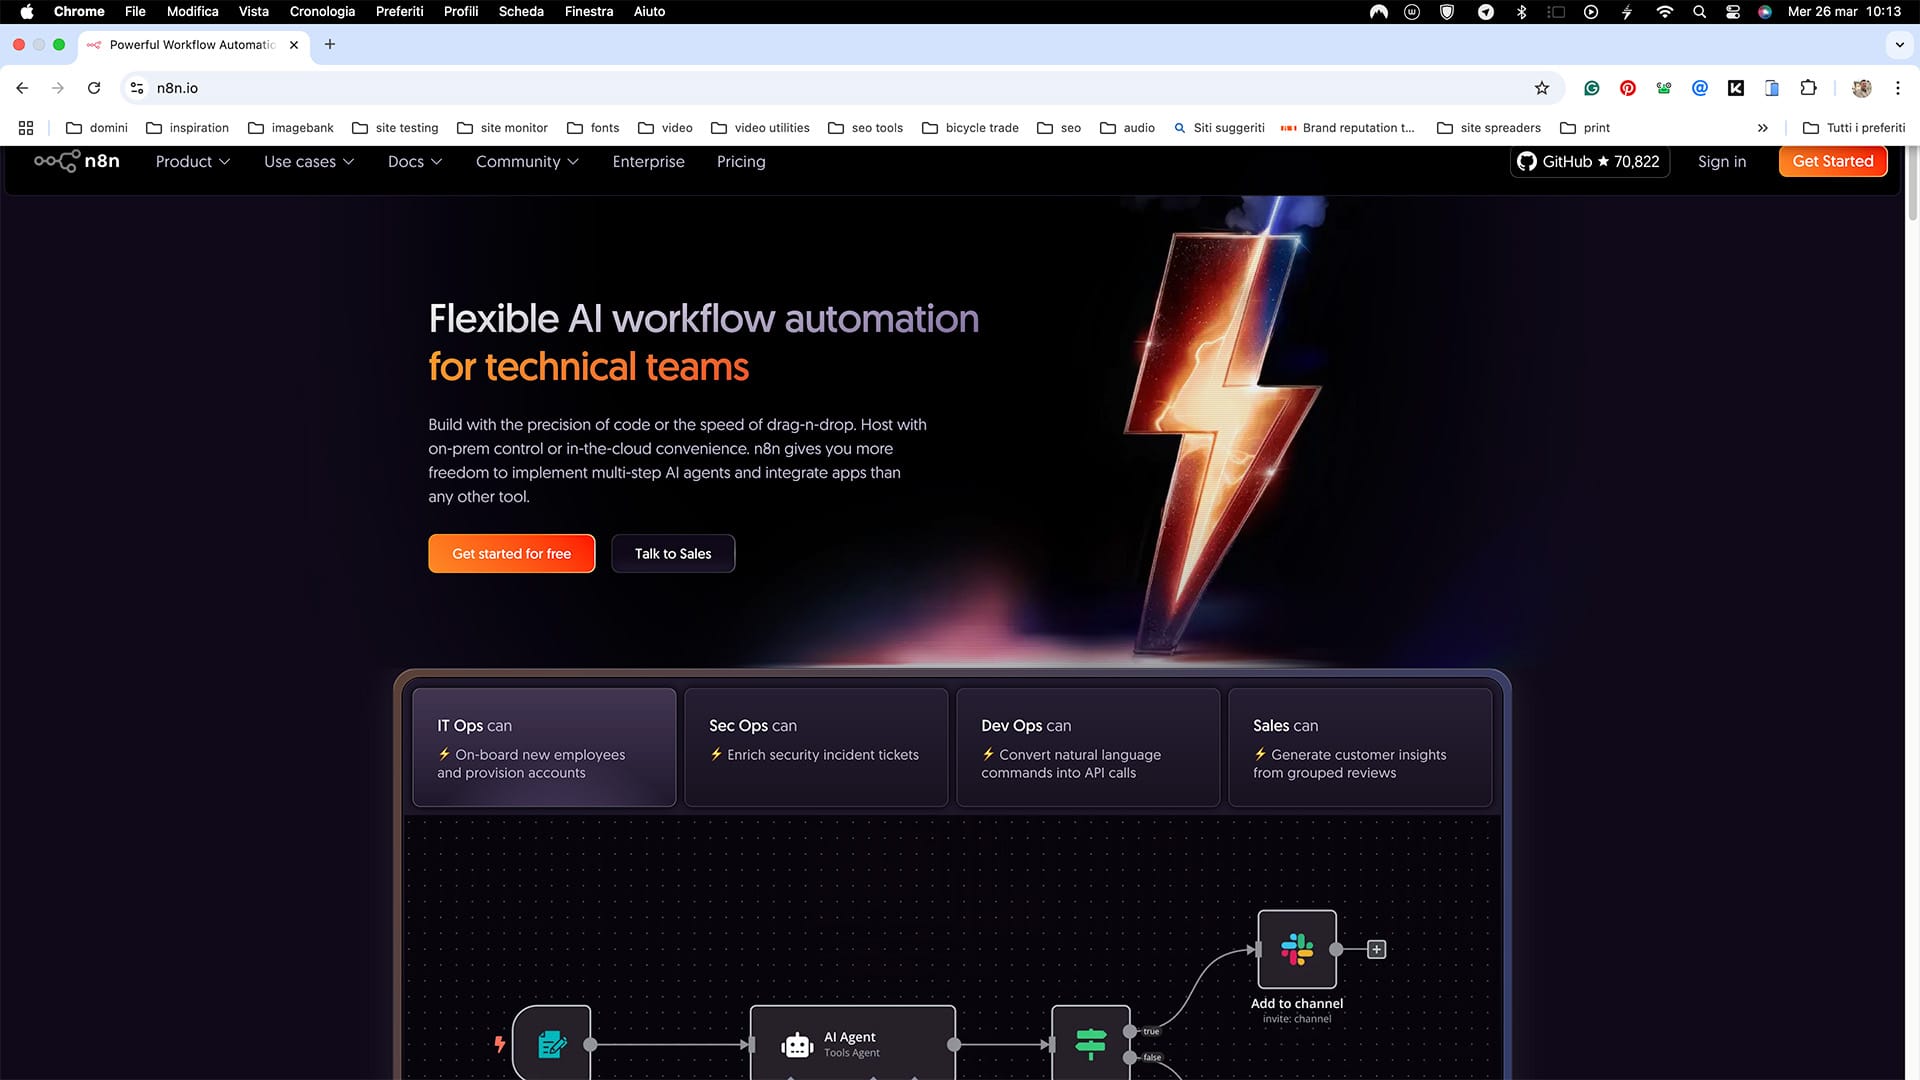Open the Pinterest extension icon
The image size is (1920, 1080).
pos(1628,88)
